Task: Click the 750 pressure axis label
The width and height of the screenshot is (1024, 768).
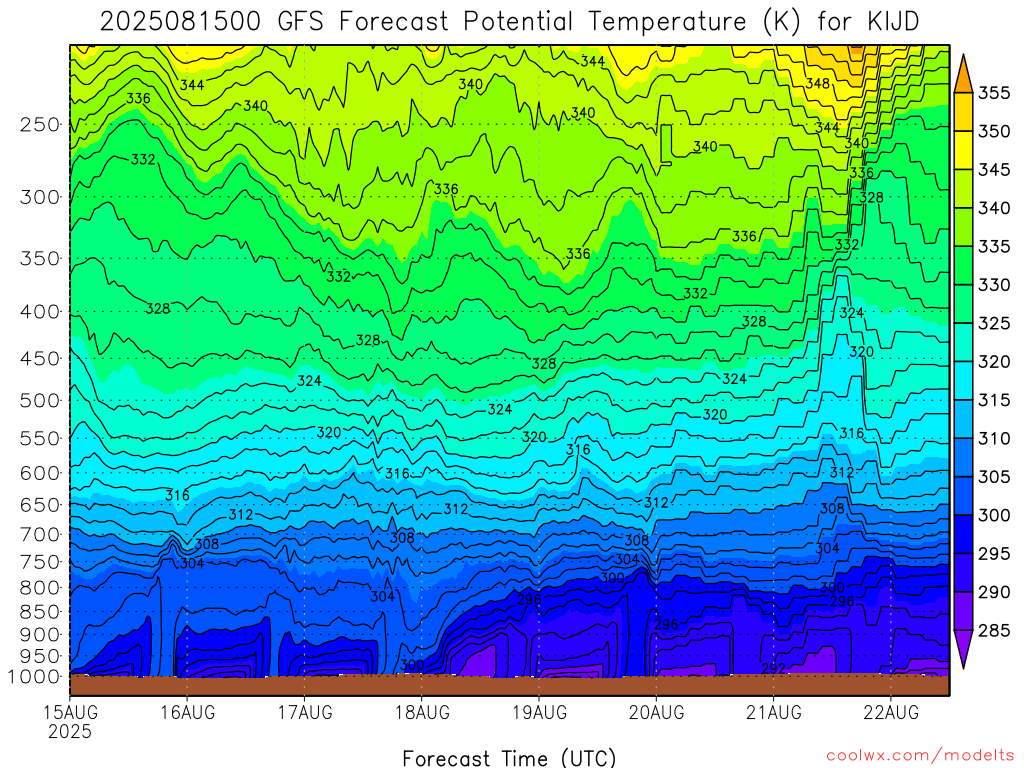Action: 40,562
